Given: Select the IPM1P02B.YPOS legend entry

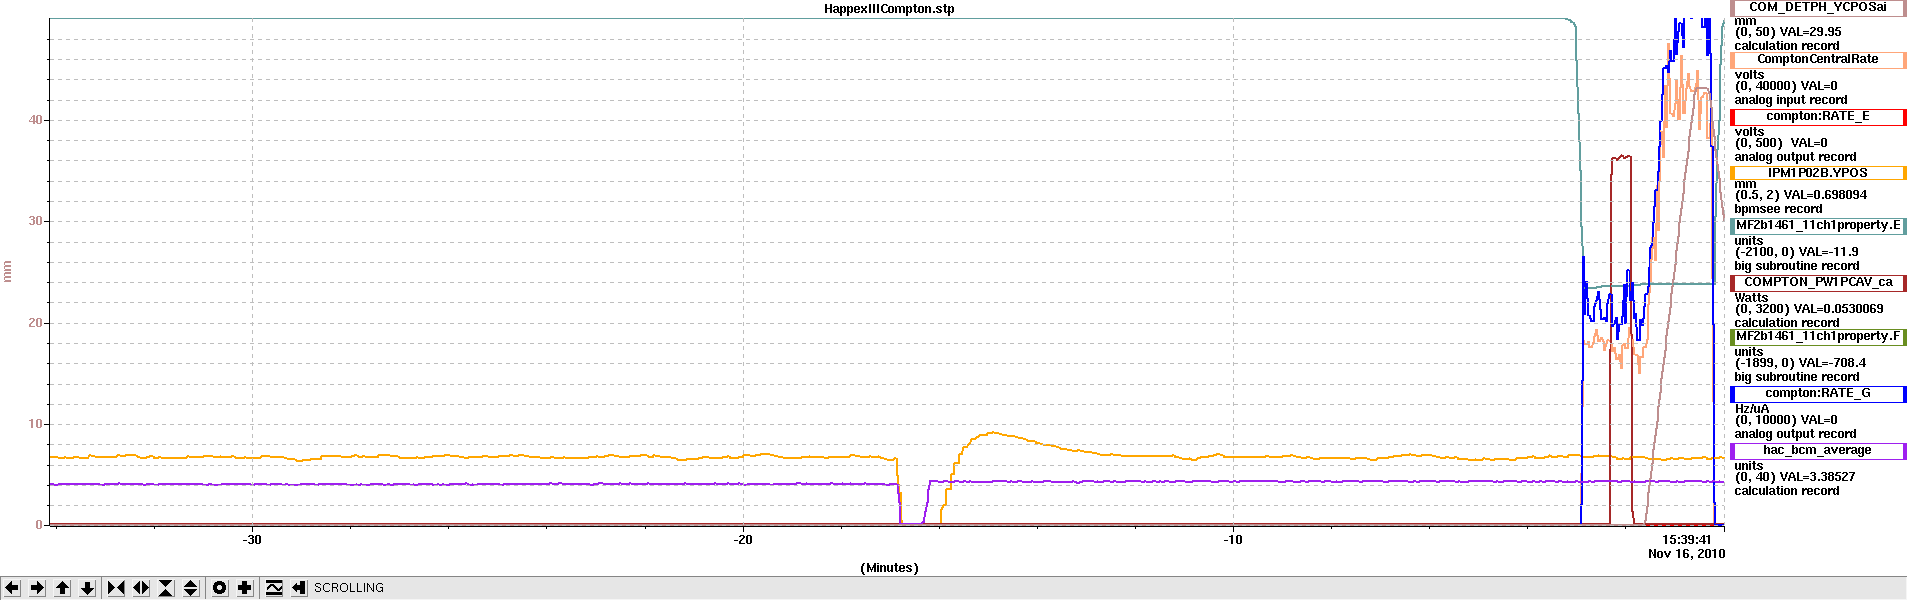Looking at the screenshot, I should click(1818, 173).
